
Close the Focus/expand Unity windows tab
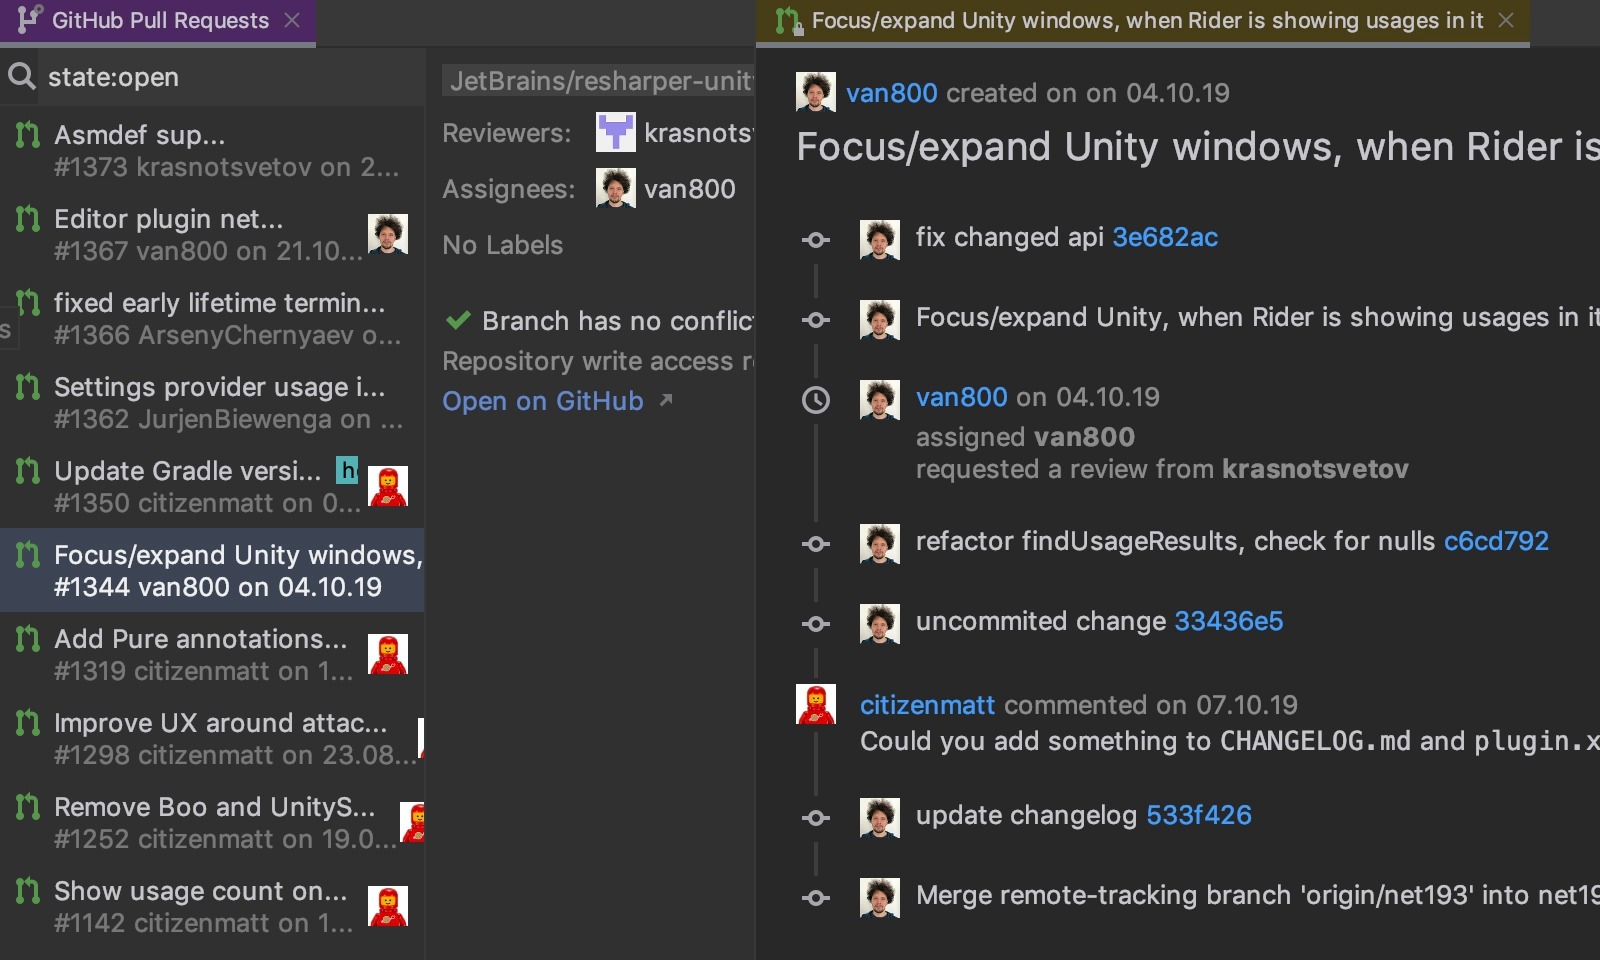[1507, 21]
